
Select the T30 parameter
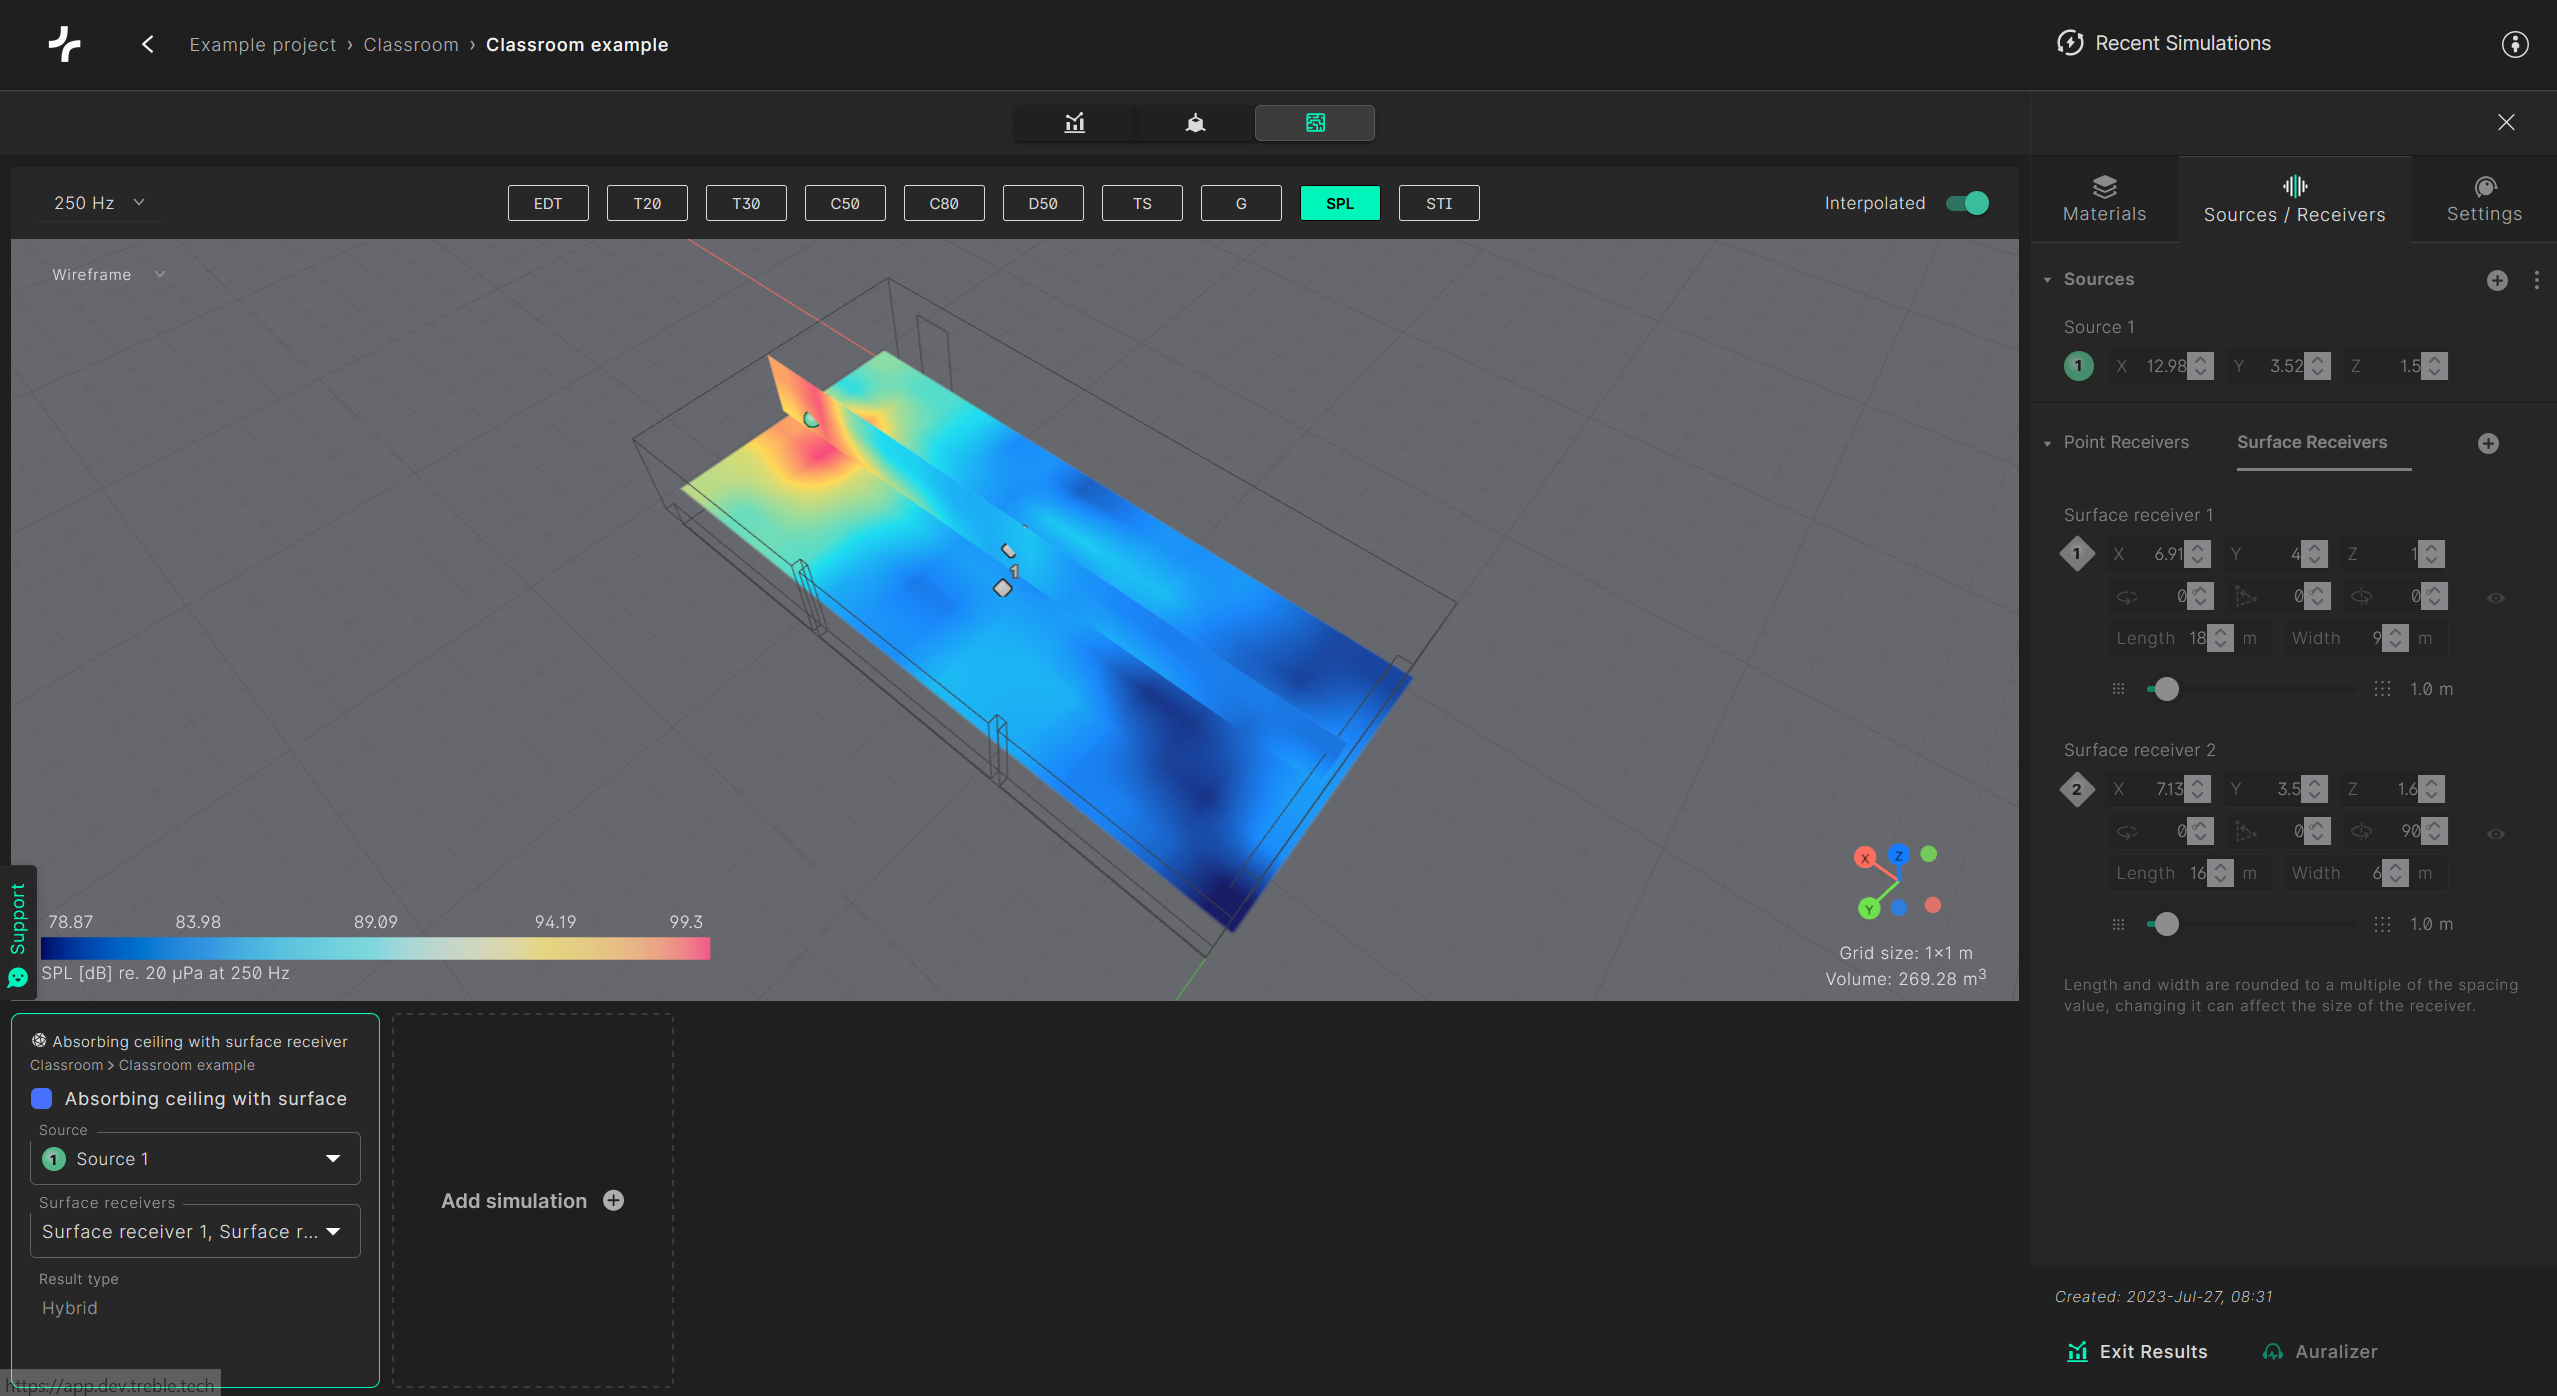click(x=746, y=203)
